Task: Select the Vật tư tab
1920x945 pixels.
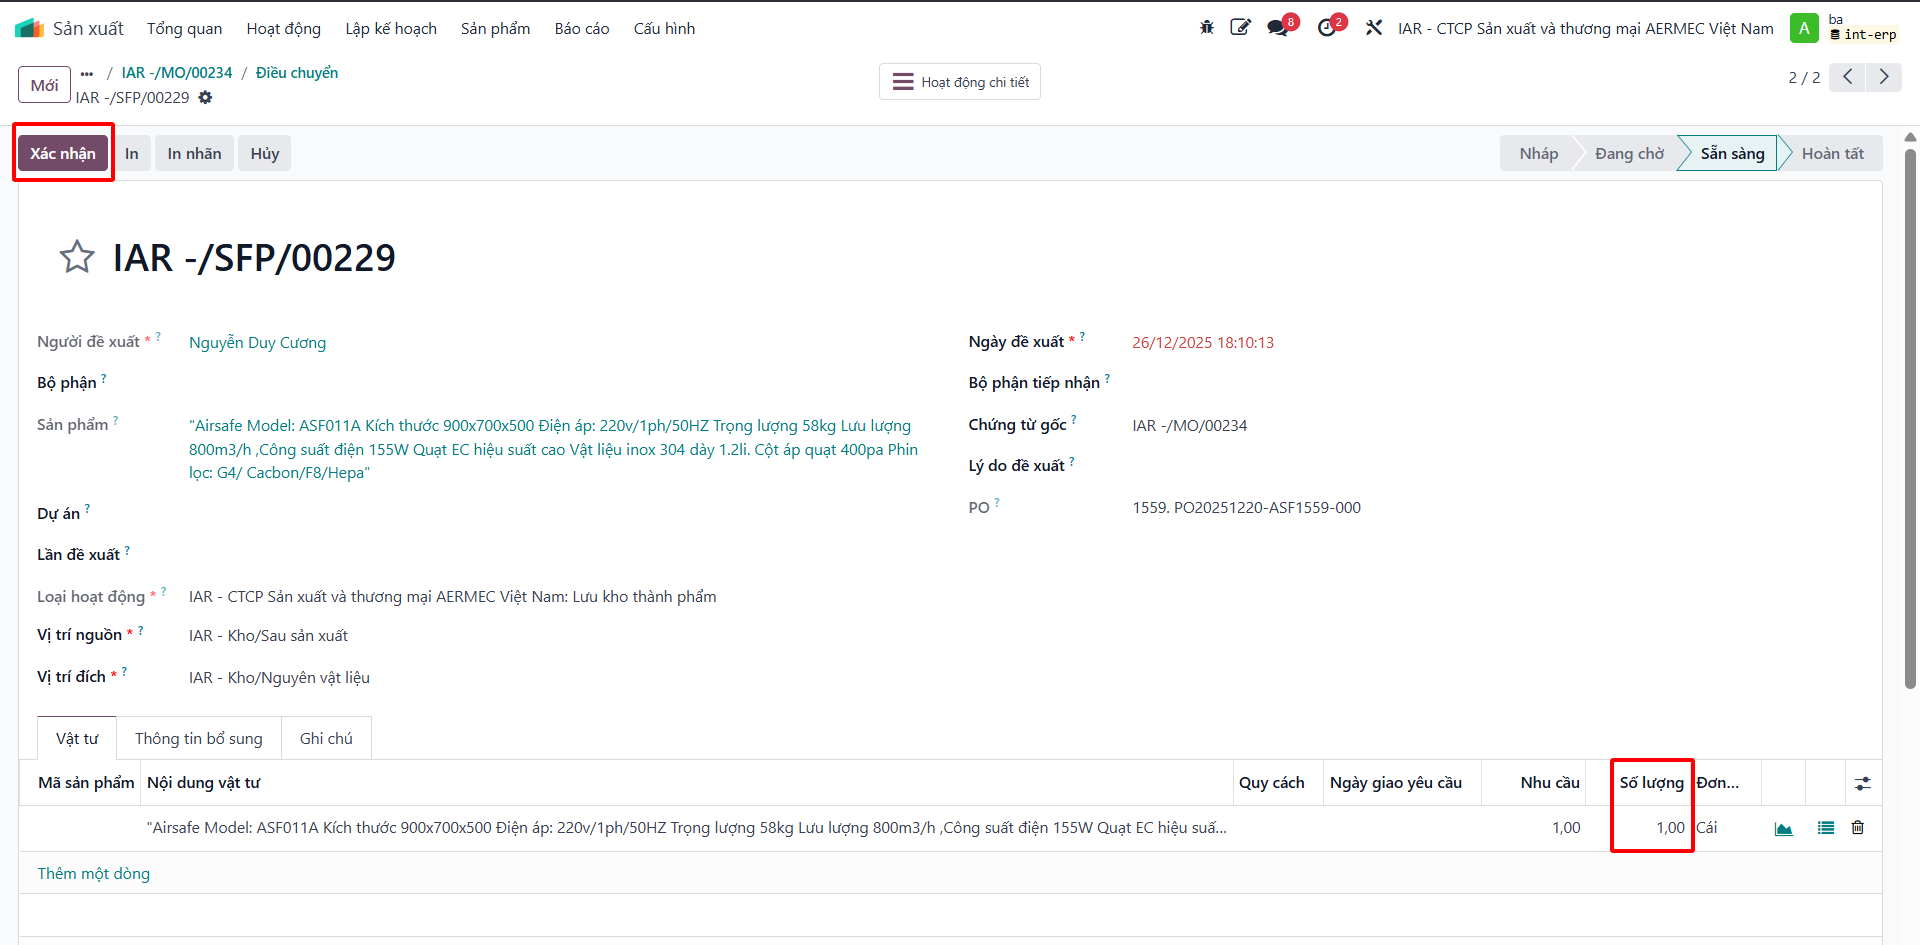Action: tap(77, 738)
